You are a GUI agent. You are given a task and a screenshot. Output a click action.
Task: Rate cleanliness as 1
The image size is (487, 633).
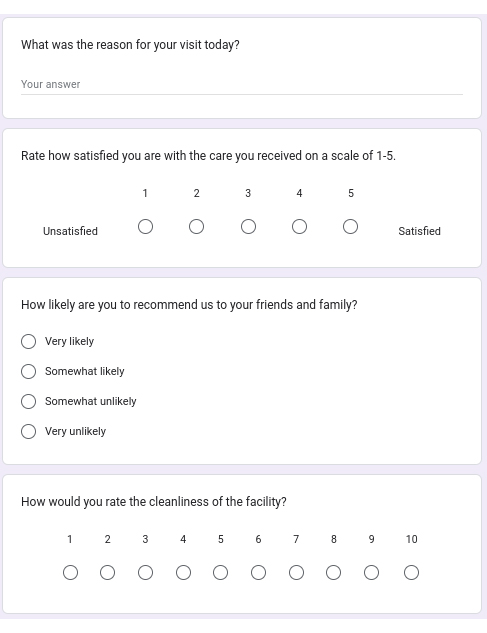pos(70,572)
